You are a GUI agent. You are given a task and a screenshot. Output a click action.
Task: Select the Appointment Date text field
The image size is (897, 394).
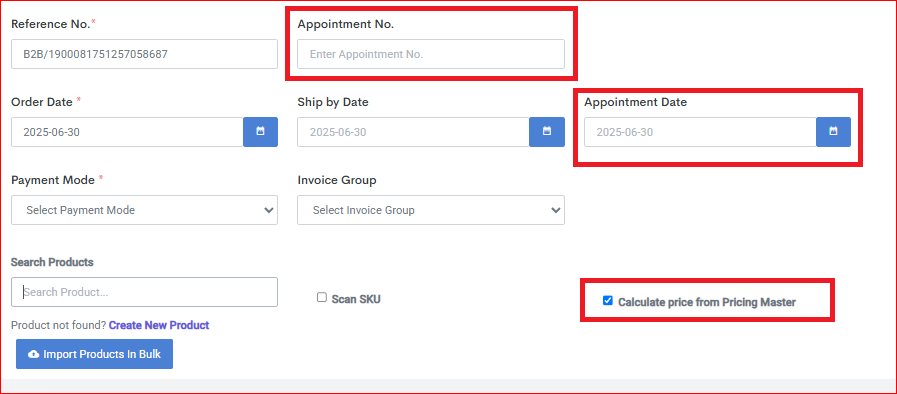[x=700, y=132]
